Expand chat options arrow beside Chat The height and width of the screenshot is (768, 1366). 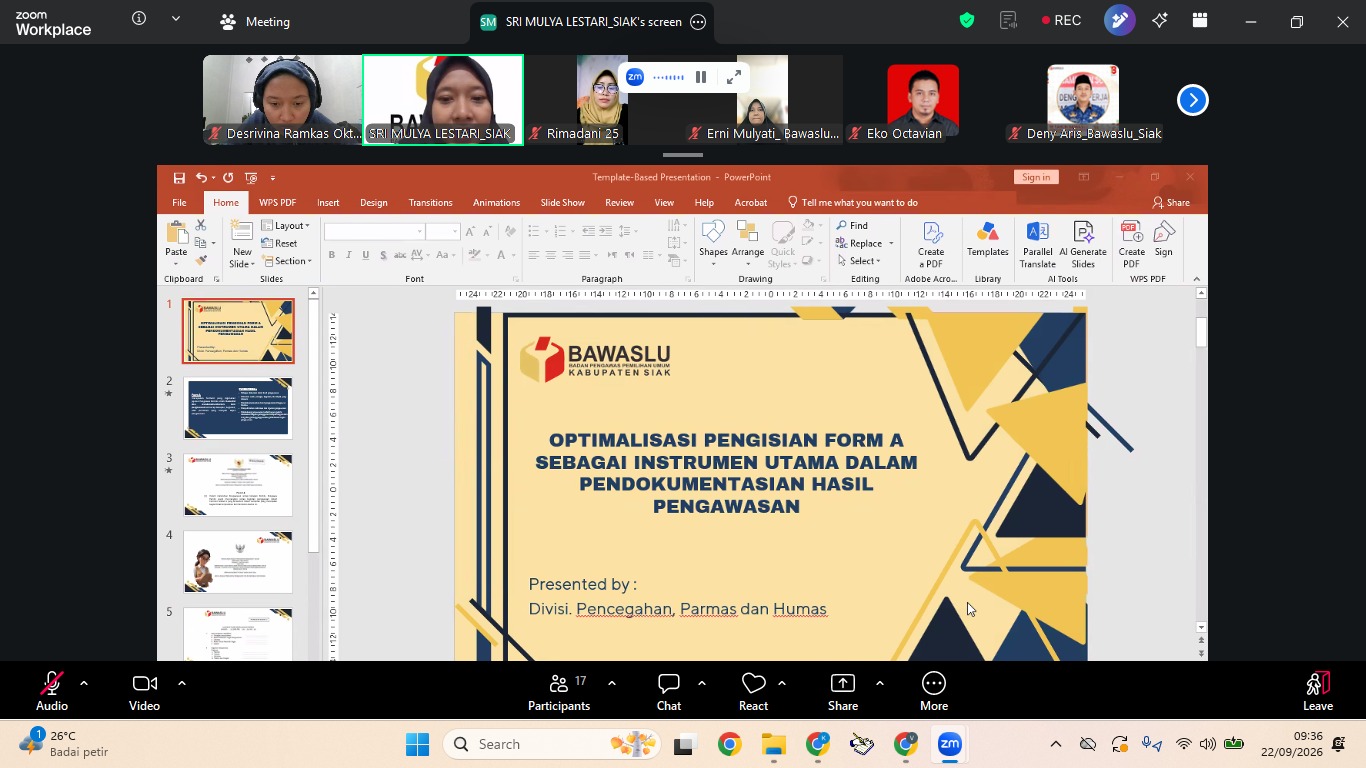coord(702,683)
